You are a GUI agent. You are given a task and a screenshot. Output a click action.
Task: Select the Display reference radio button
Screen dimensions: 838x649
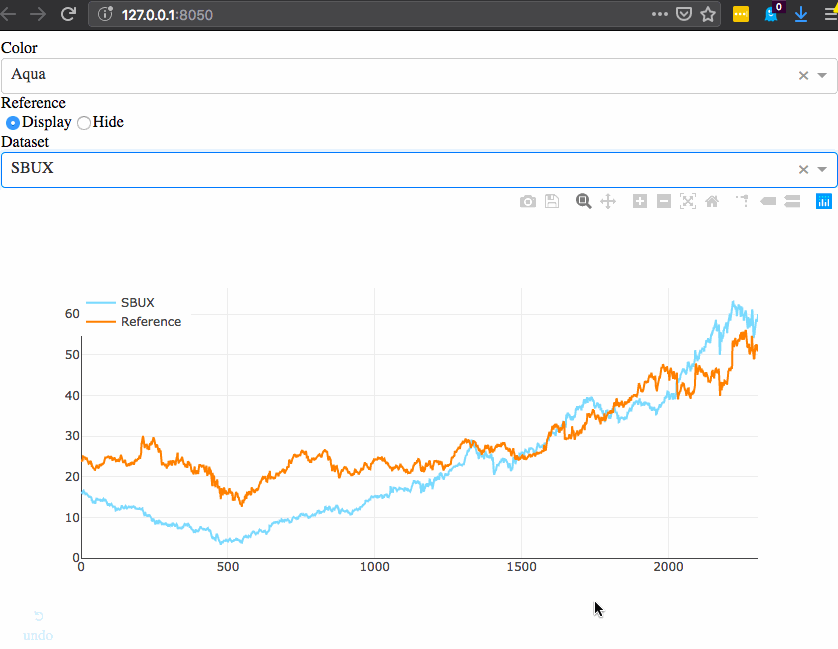[13, 123]
